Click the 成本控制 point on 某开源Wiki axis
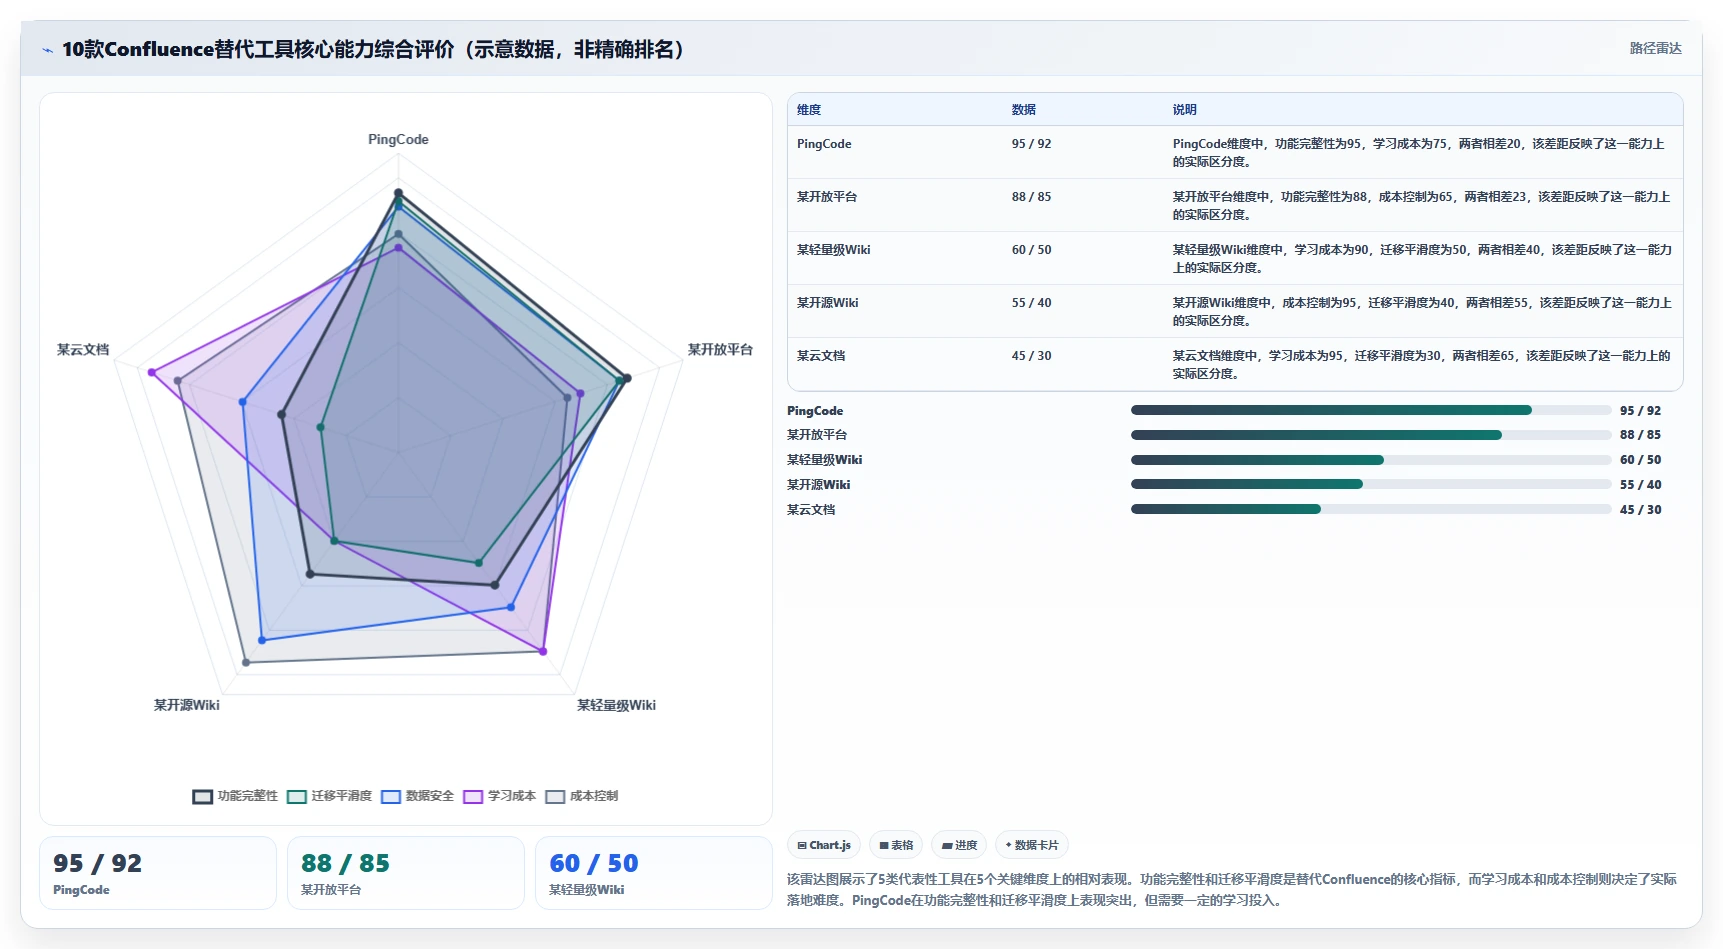This screenshot has height=949, width=1723. (x=246, y=662)
